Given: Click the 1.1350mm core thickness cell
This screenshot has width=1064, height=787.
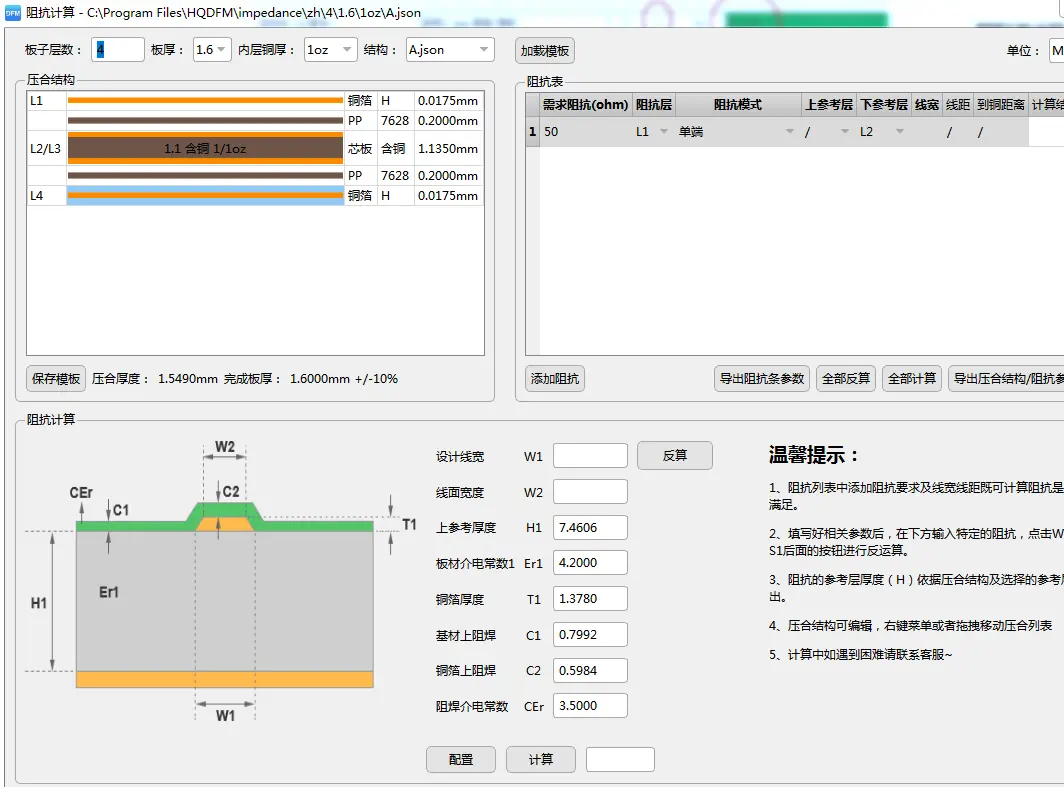Looking at the screenshot, I should point(448,149).
